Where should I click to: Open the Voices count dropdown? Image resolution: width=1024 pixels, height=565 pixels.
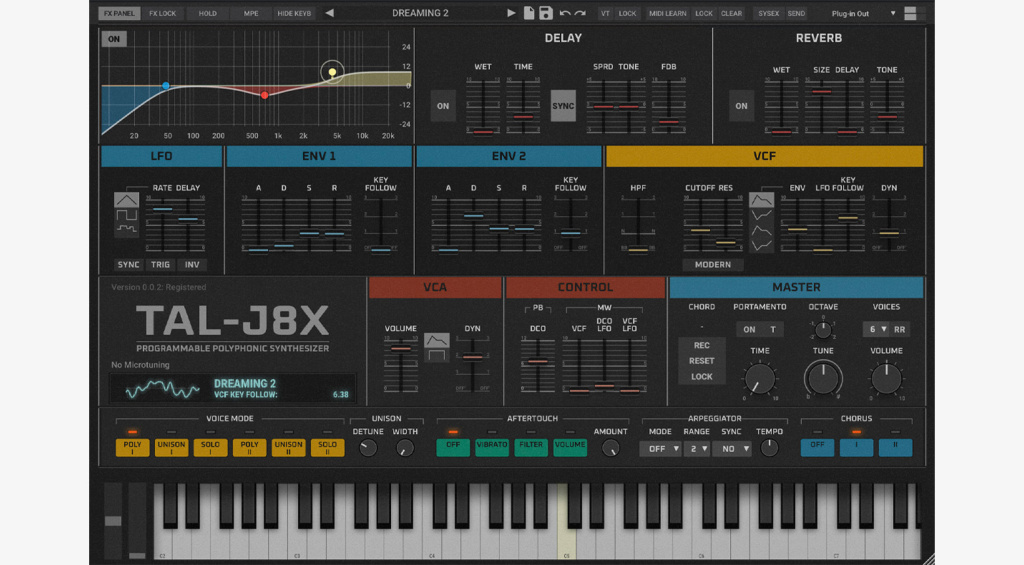coord(876,329)
